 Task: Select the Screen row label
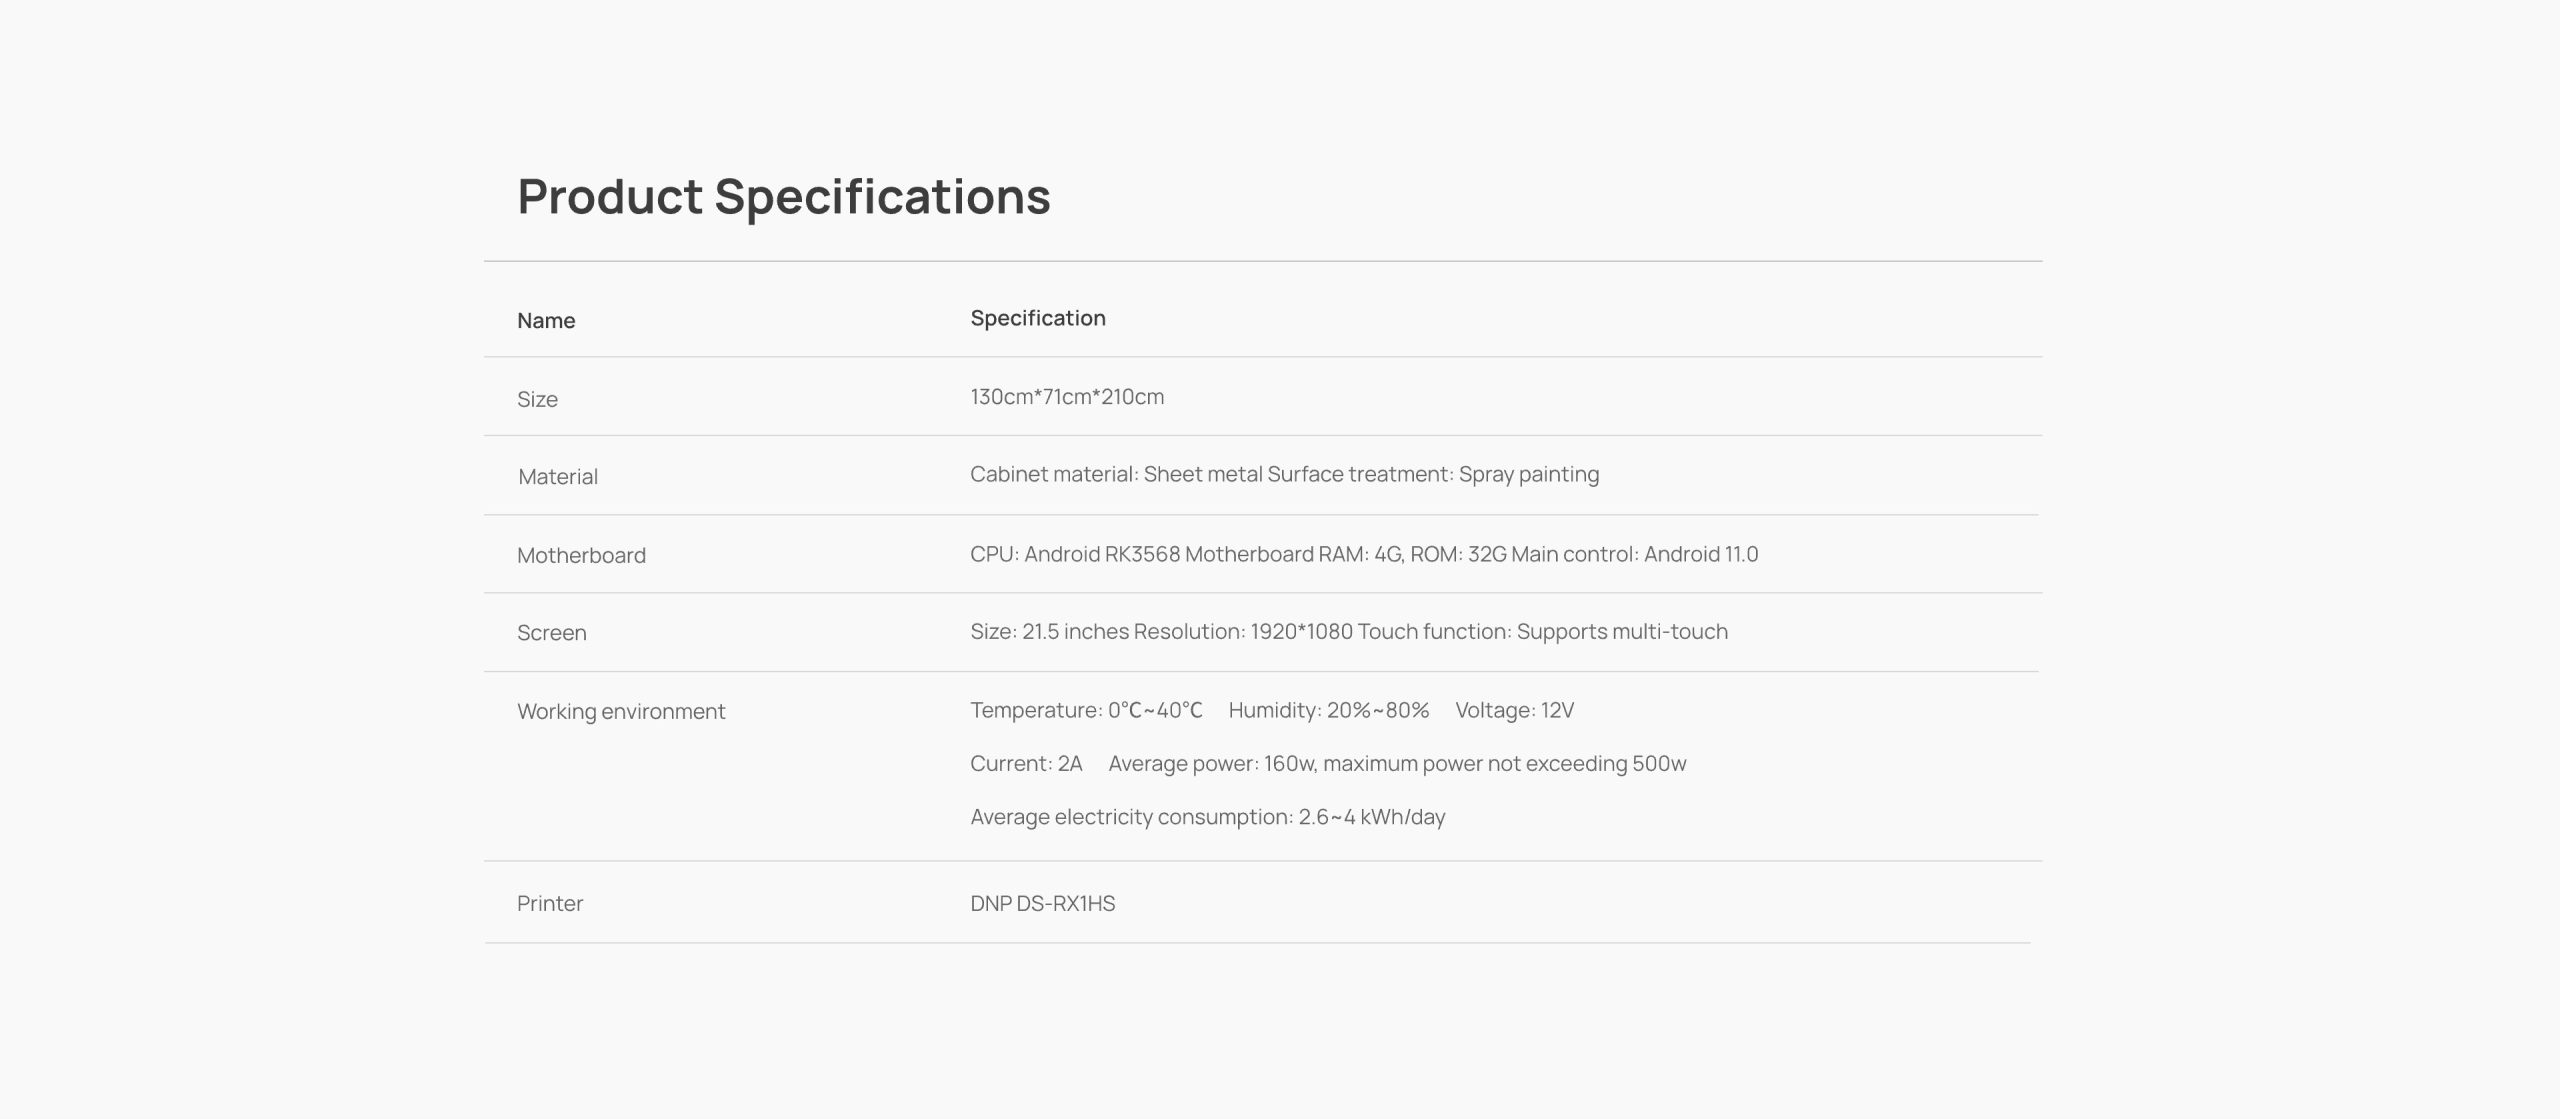click(x=551, y=633)
